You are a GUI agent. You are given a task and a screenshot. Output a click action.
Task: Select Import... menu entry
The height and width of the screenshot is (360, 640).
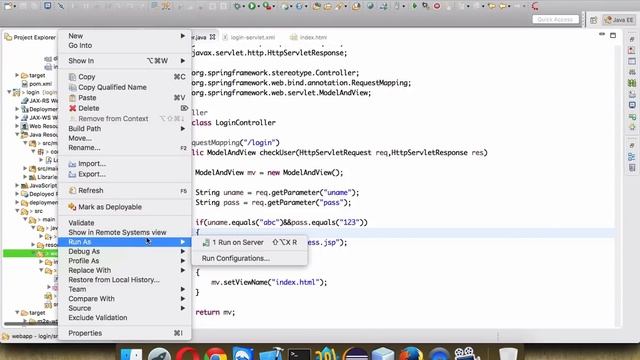(x=124, y=164)
